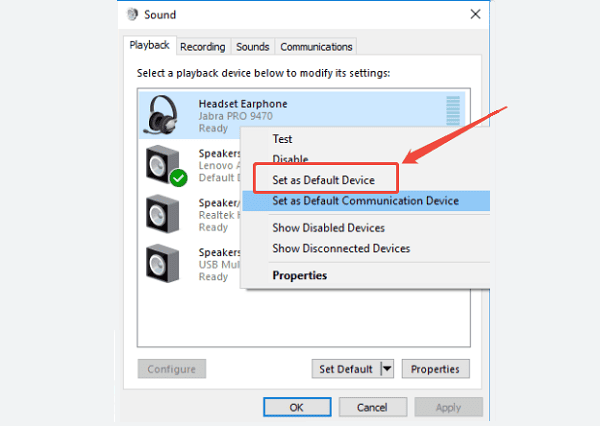
Task: Click the greyed Configure button
Action: (171, 369)
